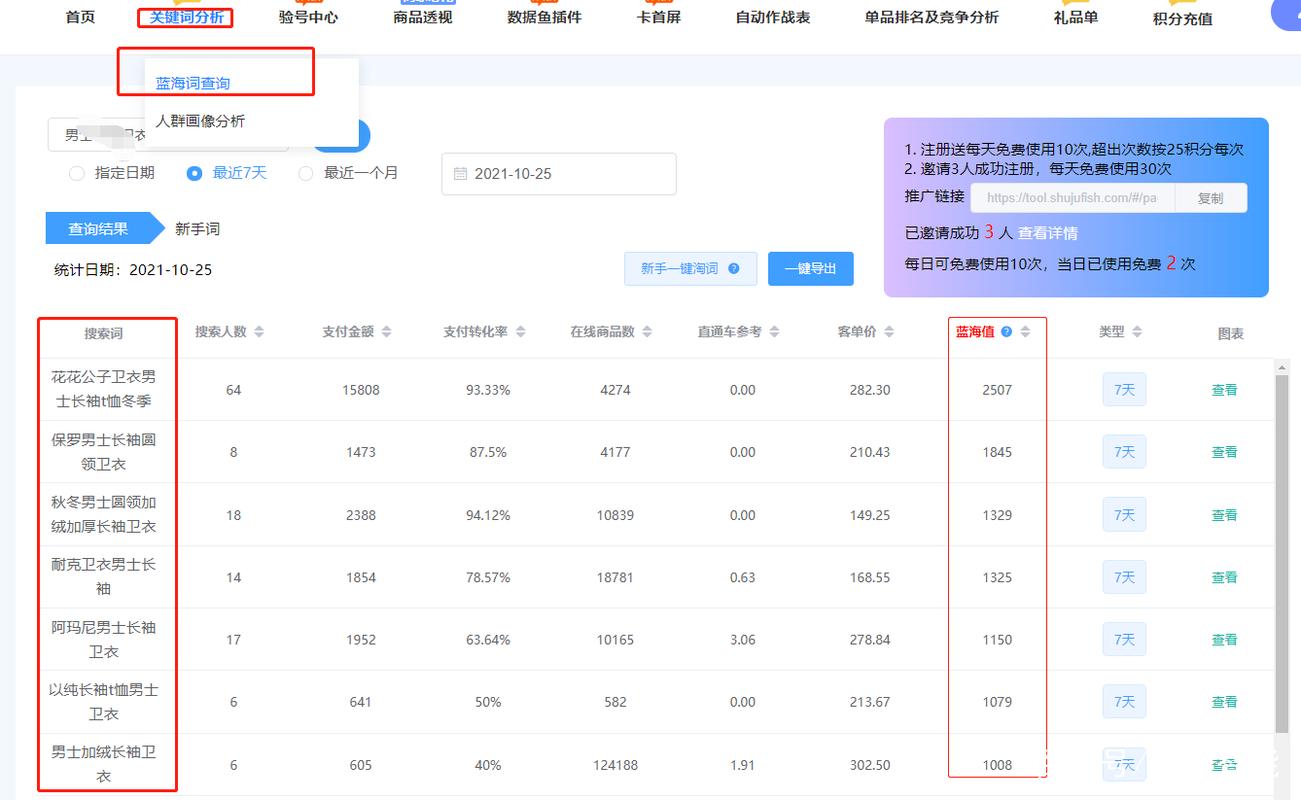Switch to the 新手词 tab
The image size is (1301, 800).
click(197, 229)
